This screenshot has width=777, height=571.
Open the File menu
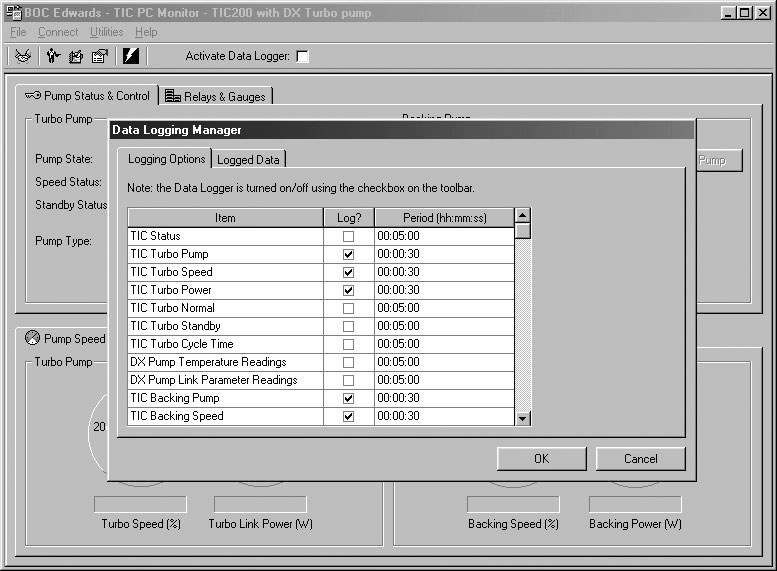(x=18, y=32)
